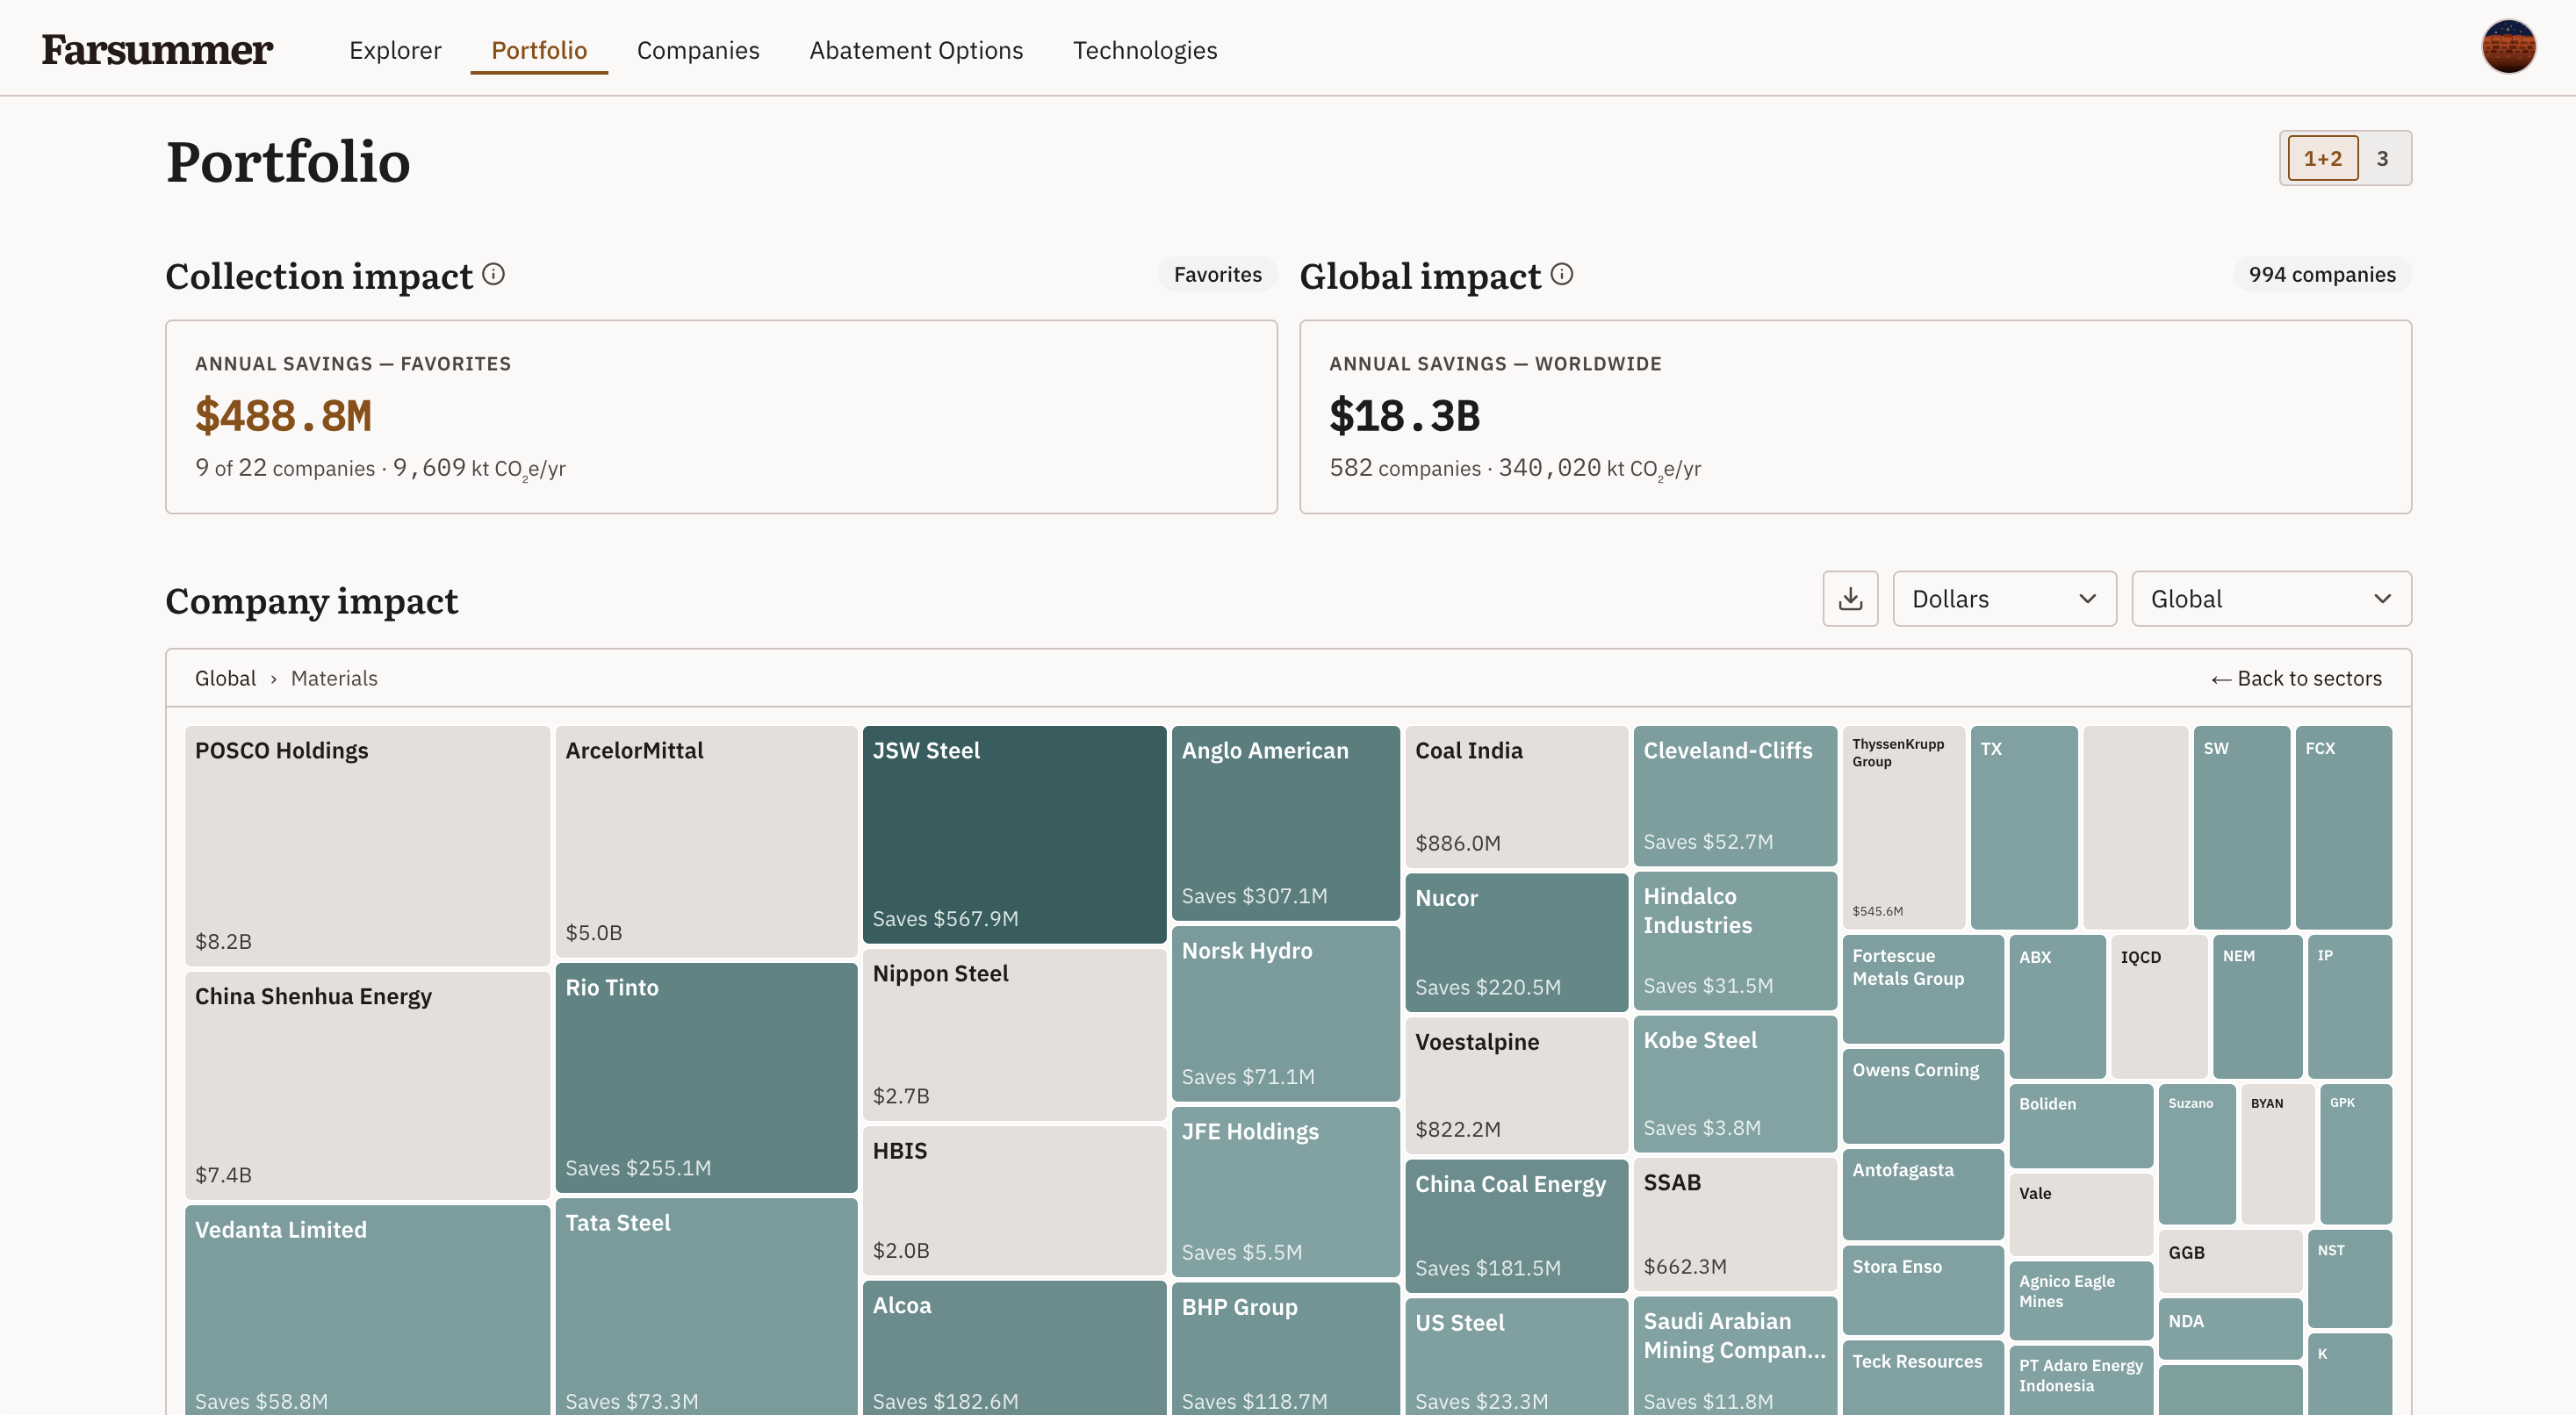Open the PT Adaro Energy Indonesia tile
The width and height of the screenshot is (2576, 1415).
(2080, 1380)
